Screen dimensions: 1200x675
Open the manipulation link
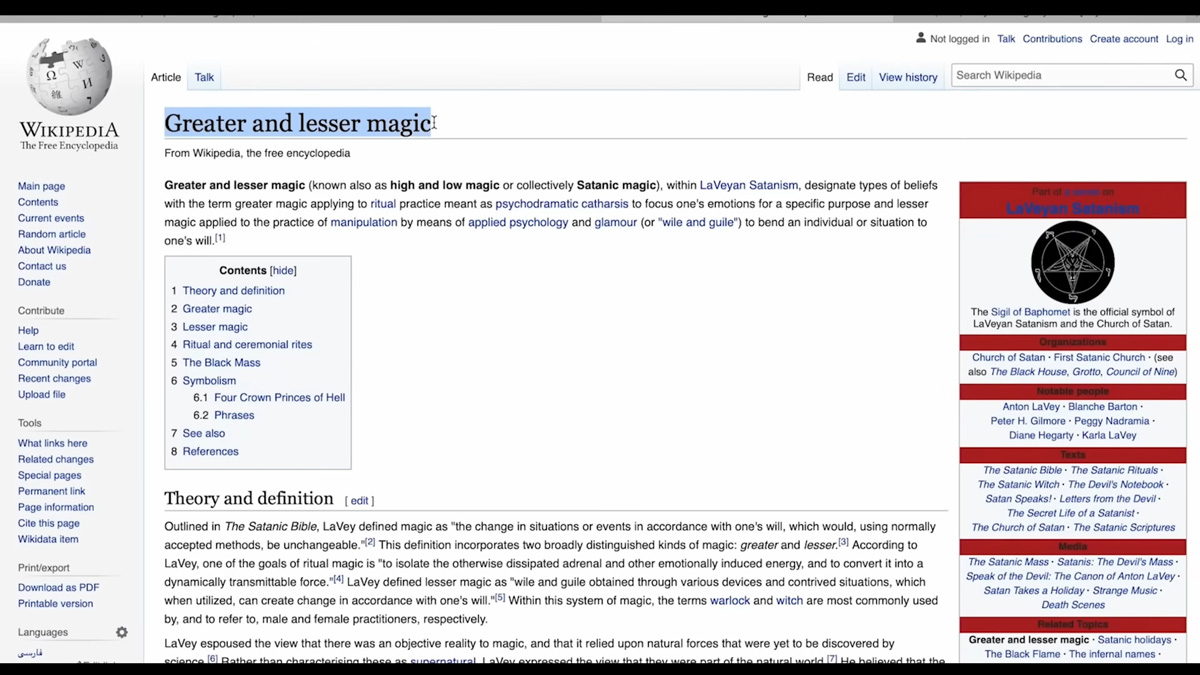click(x=364, y=223)
